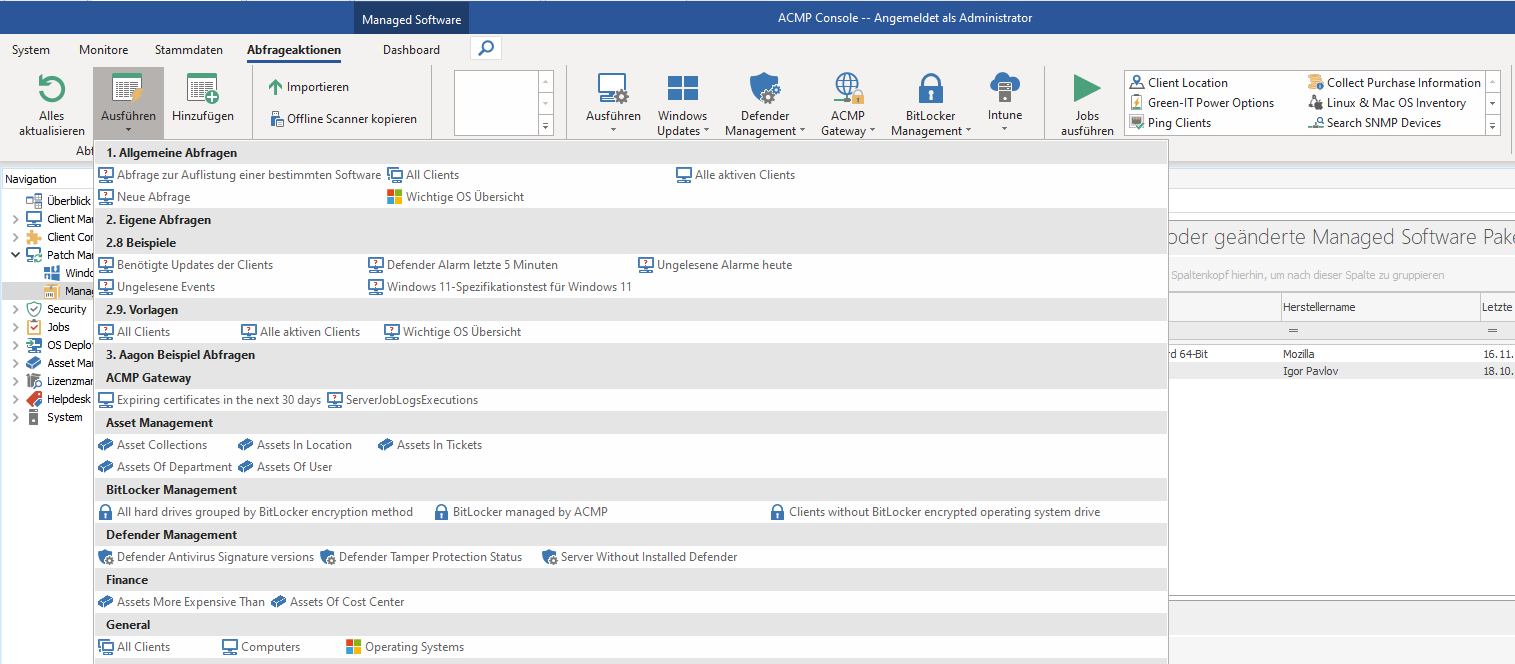Expand the Asset Management tree entry

coord(14,362)
